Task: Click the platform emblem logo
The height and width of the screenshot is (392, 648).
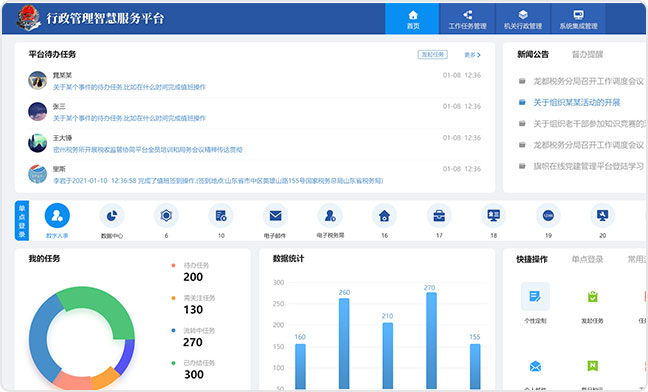Action: tap(28, 18)
